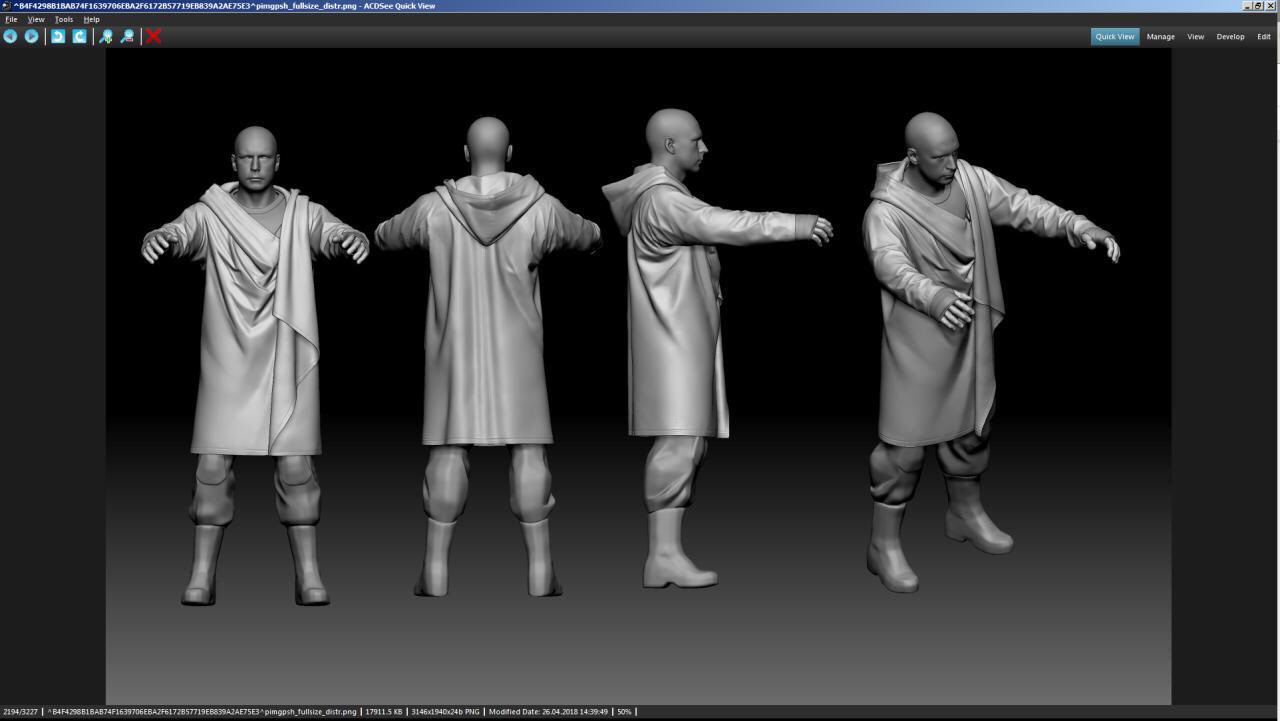
Task: Click the ACDSee icon in the title bar
Action: (6, 6)
